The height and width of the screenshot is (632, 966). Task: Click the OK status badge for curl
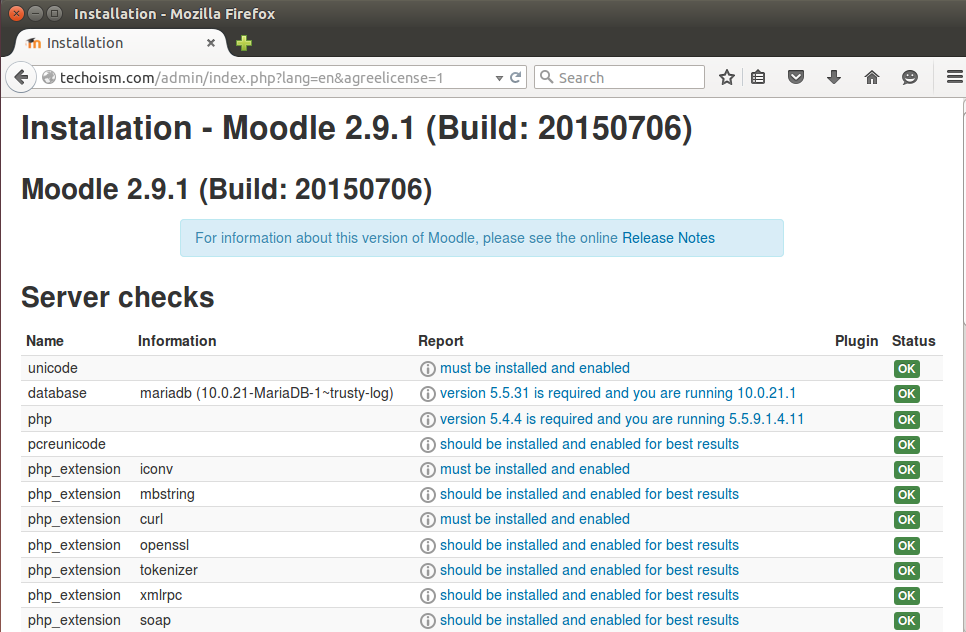(x=907, y=520)
